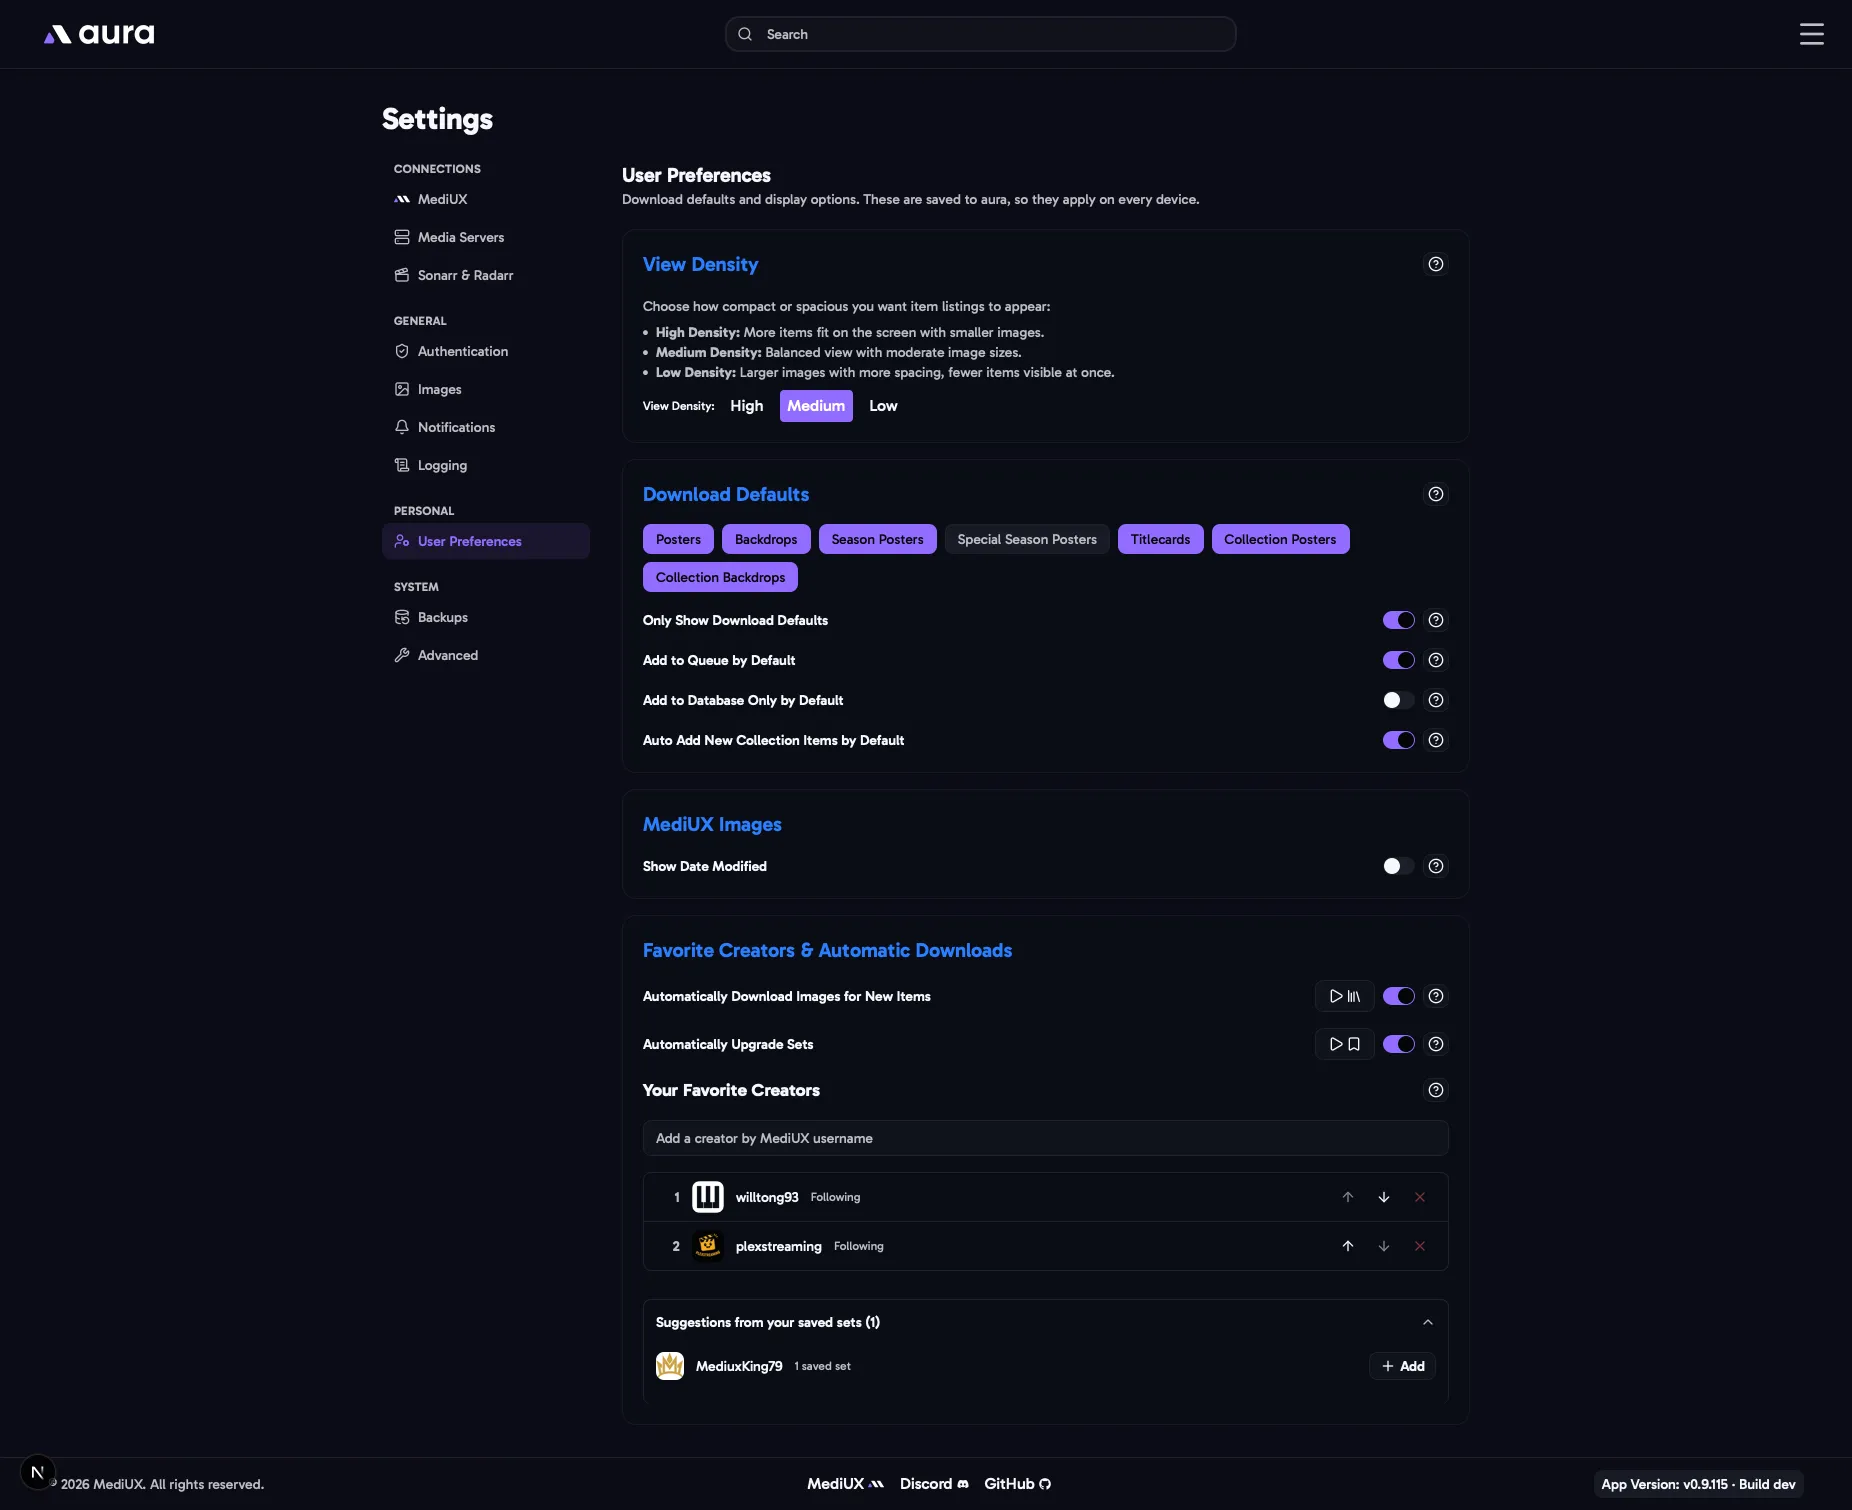Click the add creator username field
The width and height of the screenshot is (1852, 1510).
coord(1045,1138)
